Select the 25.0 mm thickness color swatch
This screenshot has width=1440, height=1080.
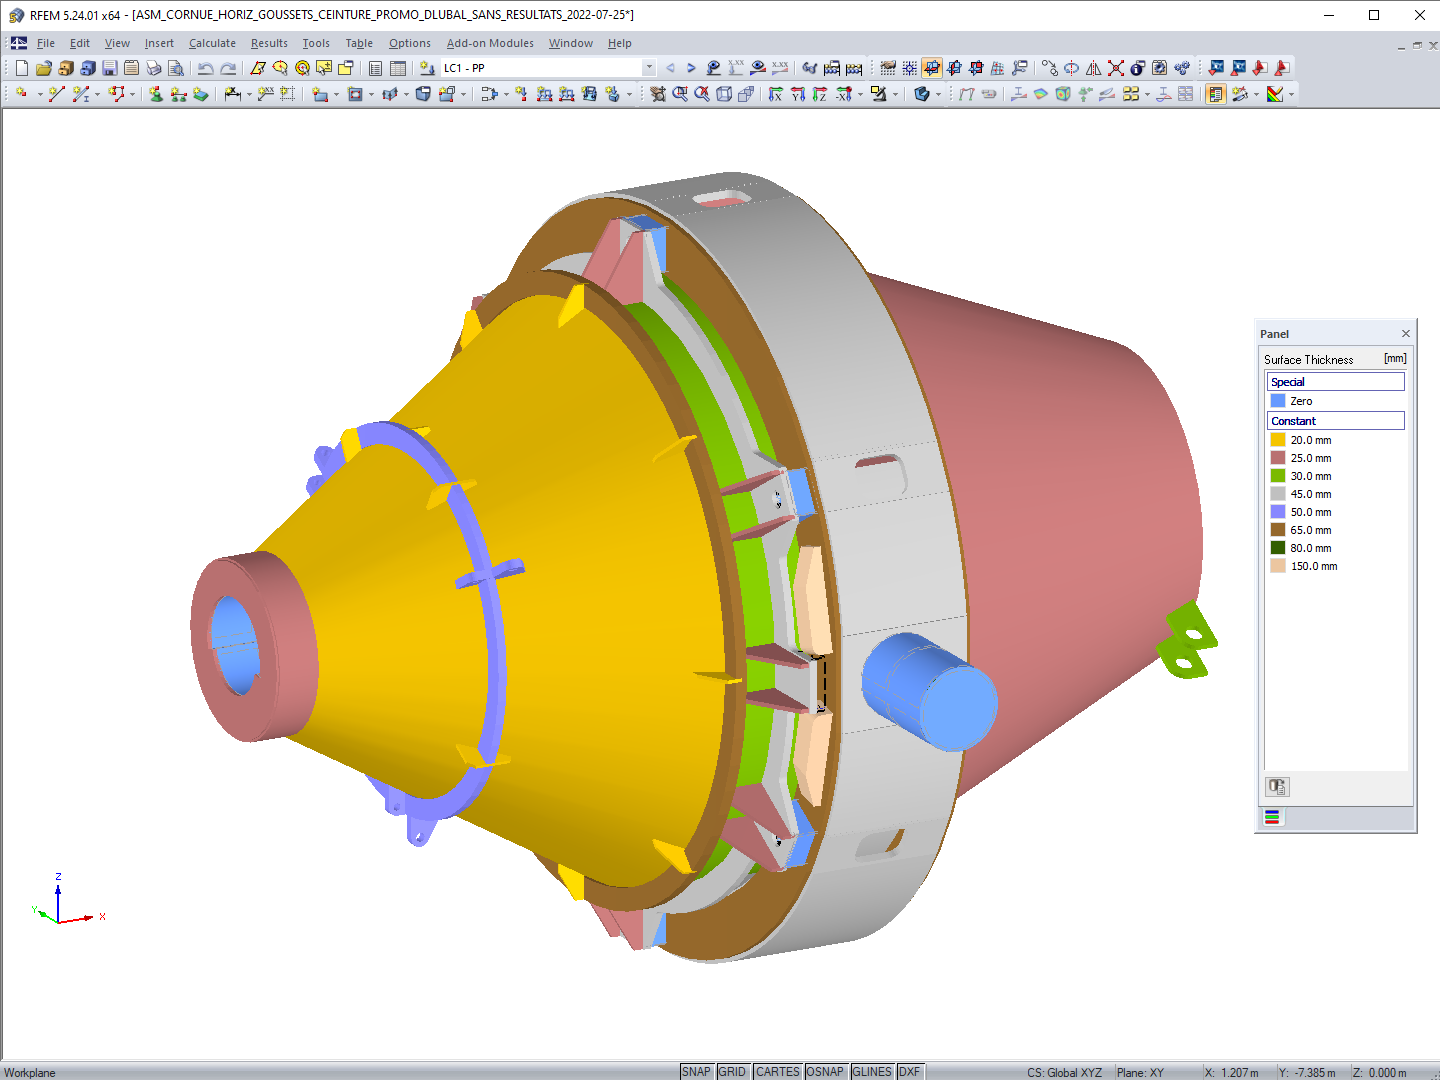tap(1278, 458)
